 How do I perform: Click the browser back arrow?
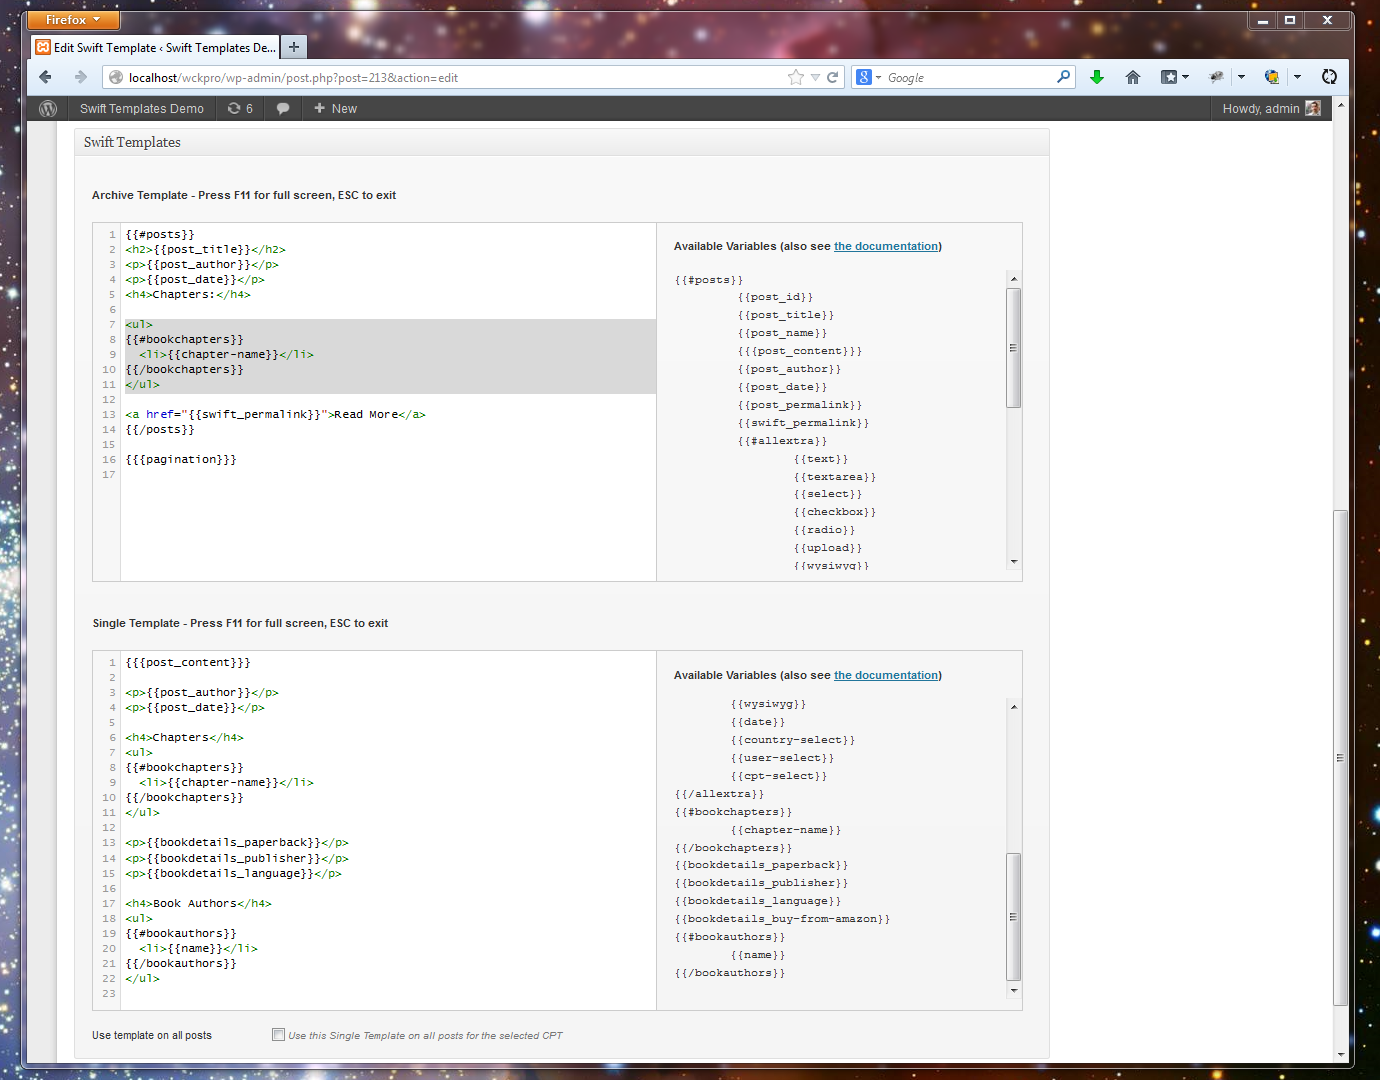pyautogui.click(x=45, y=77)
